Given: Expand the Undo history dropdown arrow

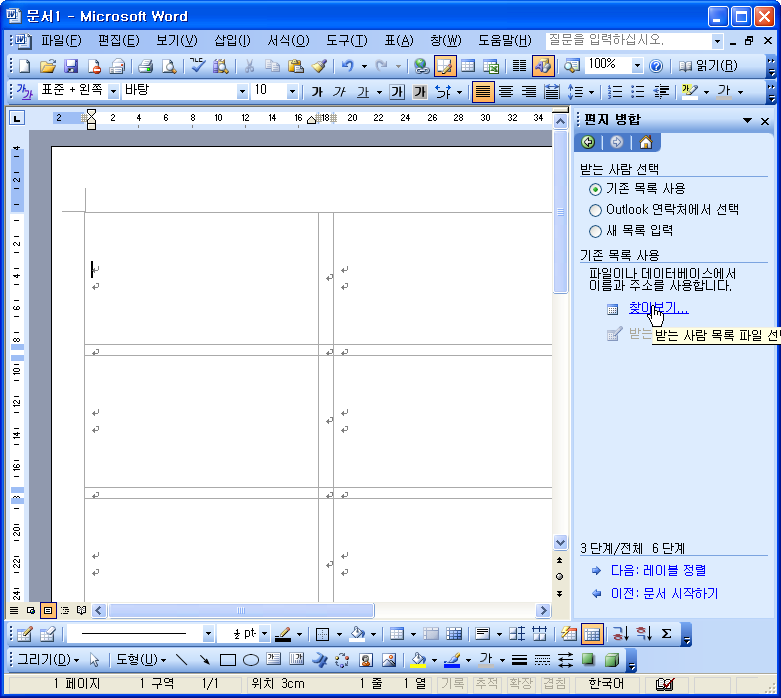Looking at the screenshot, I should pos(364,66).
